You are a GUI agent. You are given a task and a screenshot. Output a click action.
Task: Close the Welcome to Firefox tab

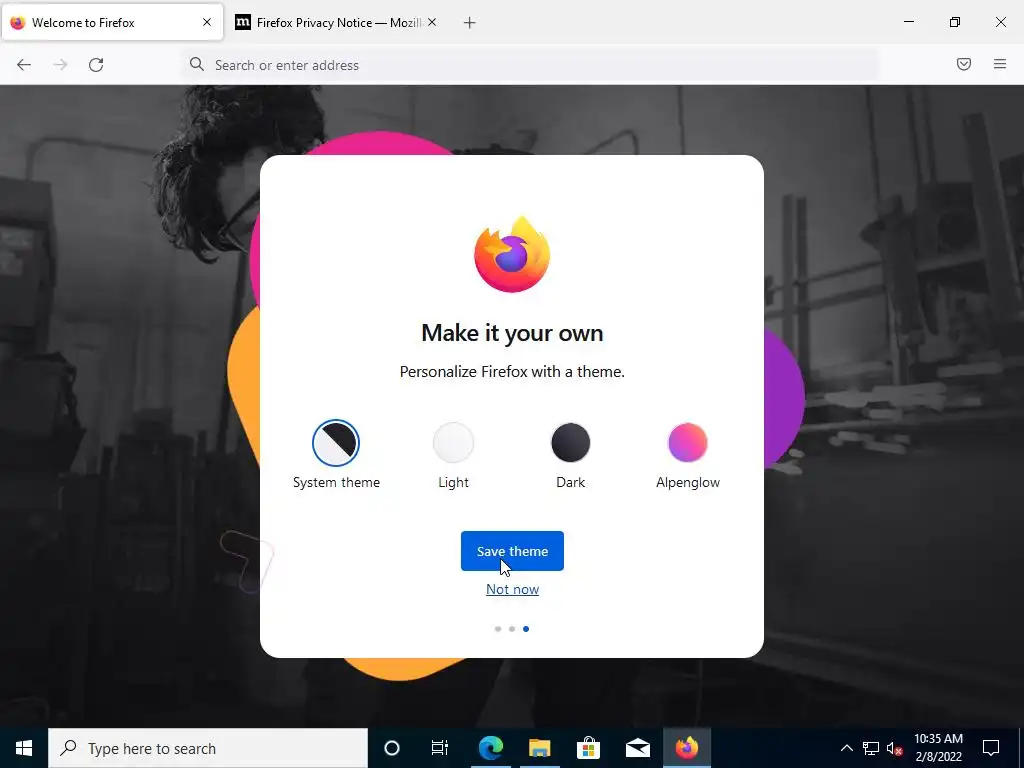pos(206,22)
